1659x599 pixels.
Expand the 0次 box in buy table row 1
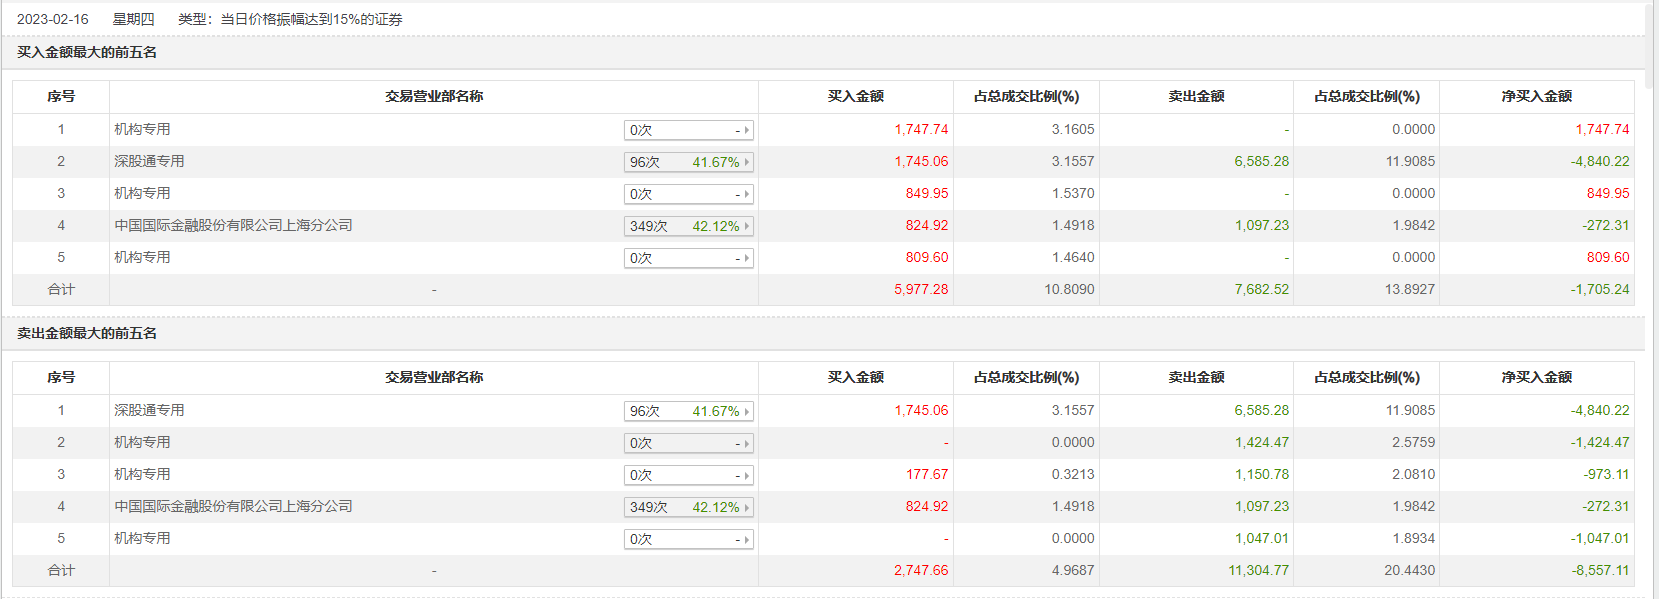(688, 130)
